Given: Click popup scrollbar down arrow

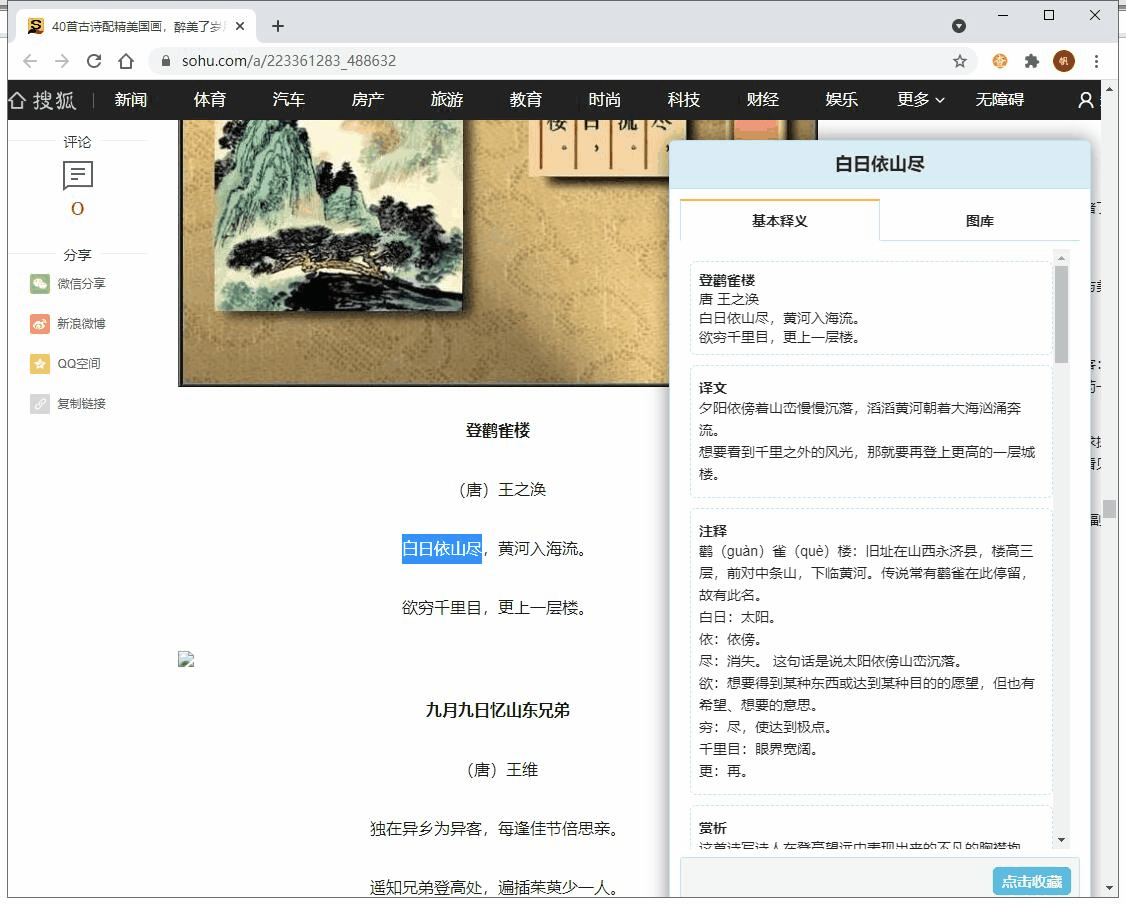Looking at the screenshot, I should pos(1061,840).
